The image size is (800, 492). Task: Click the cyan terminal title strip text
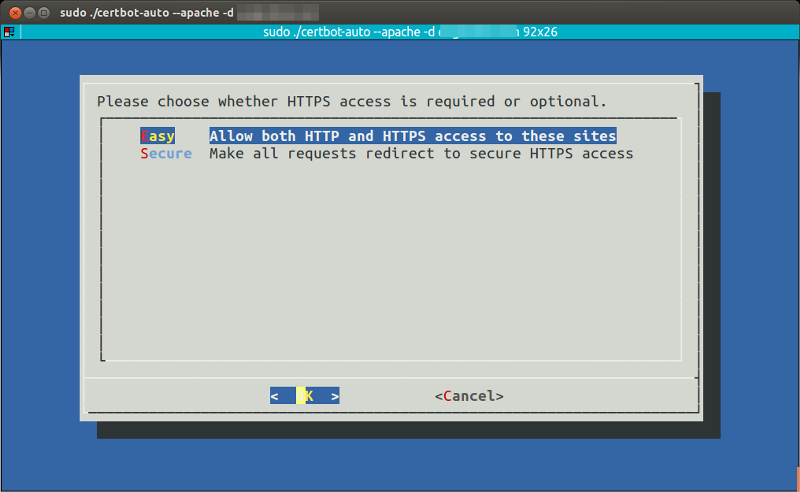pos(410,32)
